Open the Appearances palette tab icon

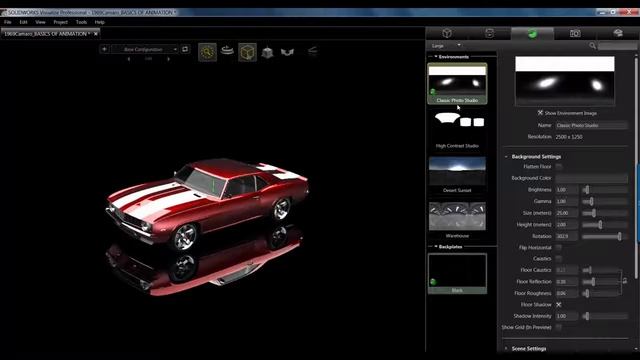coord(489,33)
